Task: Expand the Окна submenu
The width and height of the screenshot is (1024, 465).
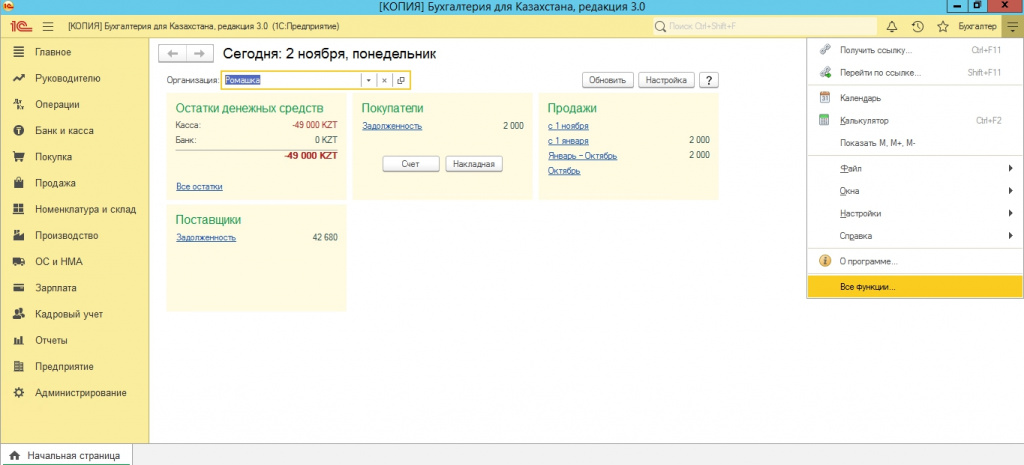Action: point(915,191)
